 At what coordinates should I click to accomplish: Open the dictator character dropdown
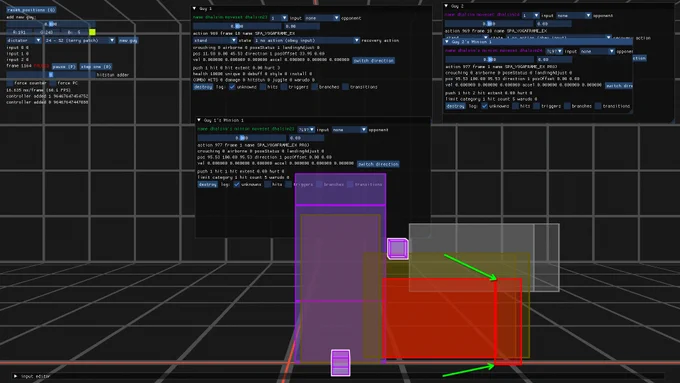coord(24,40)
